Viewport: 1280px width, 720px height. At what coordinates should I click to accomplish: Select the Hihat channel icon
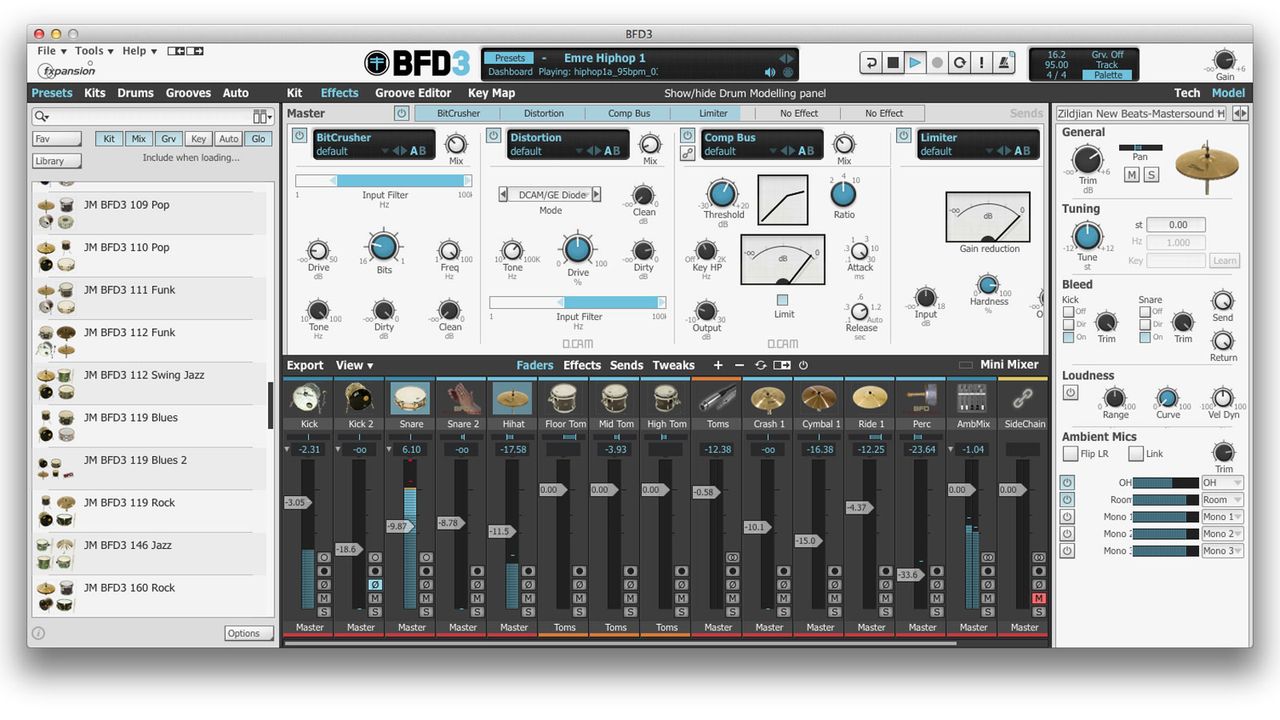point(513,398)
